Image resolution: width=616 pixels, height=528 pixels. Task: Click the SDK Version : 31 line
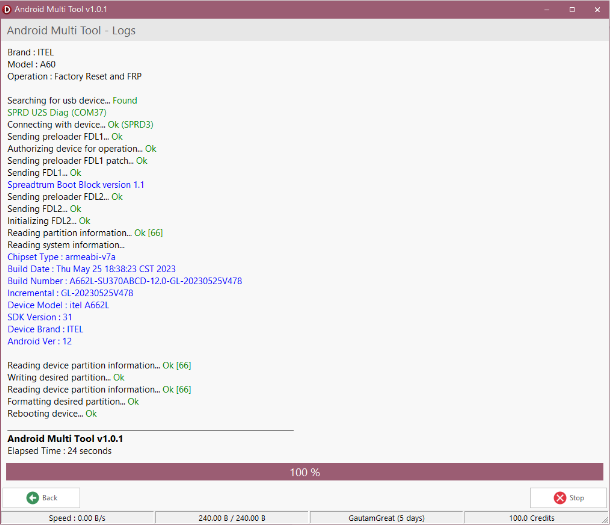tap(40, 319)
